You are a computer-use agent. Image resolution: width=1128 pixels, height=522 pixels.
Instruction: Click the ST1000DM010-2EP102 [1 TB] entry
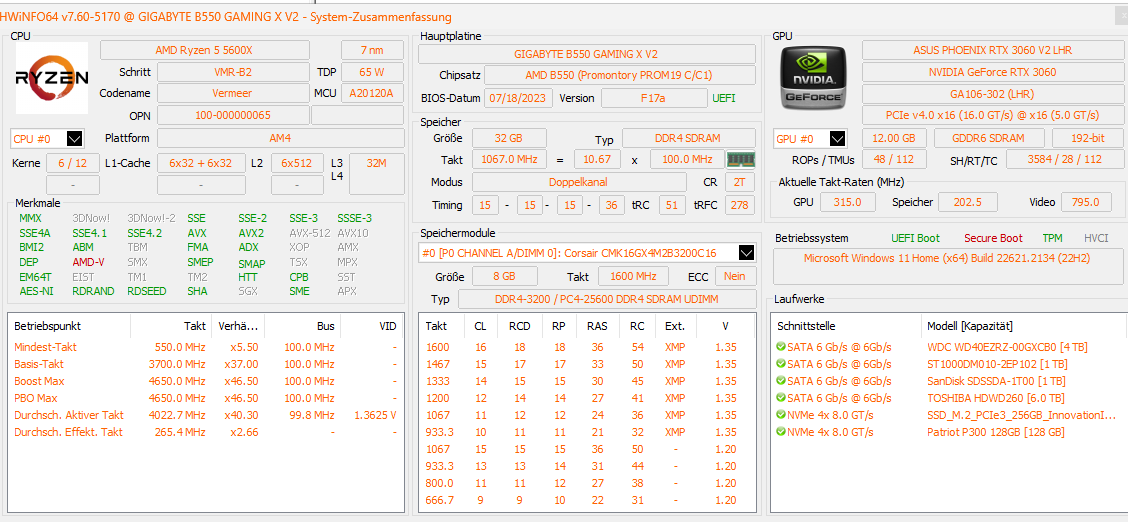[x=997, y=364]
